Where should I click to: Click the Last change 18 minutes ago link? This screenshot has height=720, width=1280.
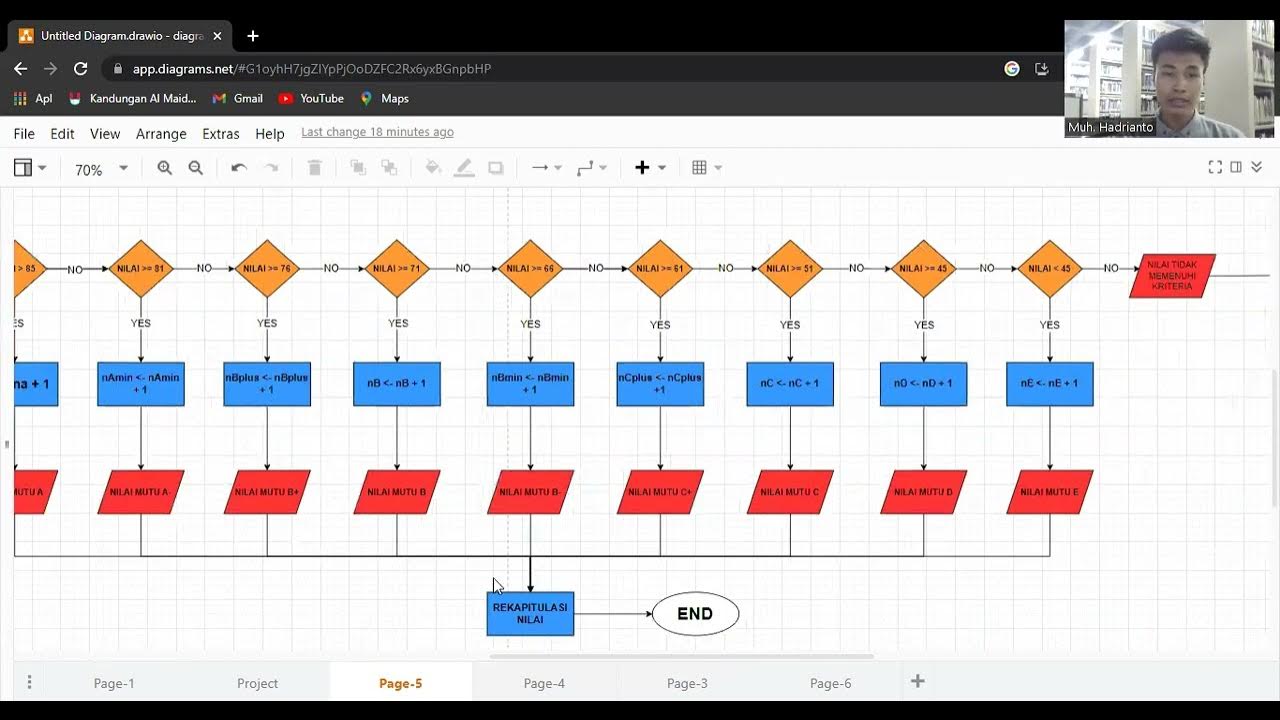point(377,132)
